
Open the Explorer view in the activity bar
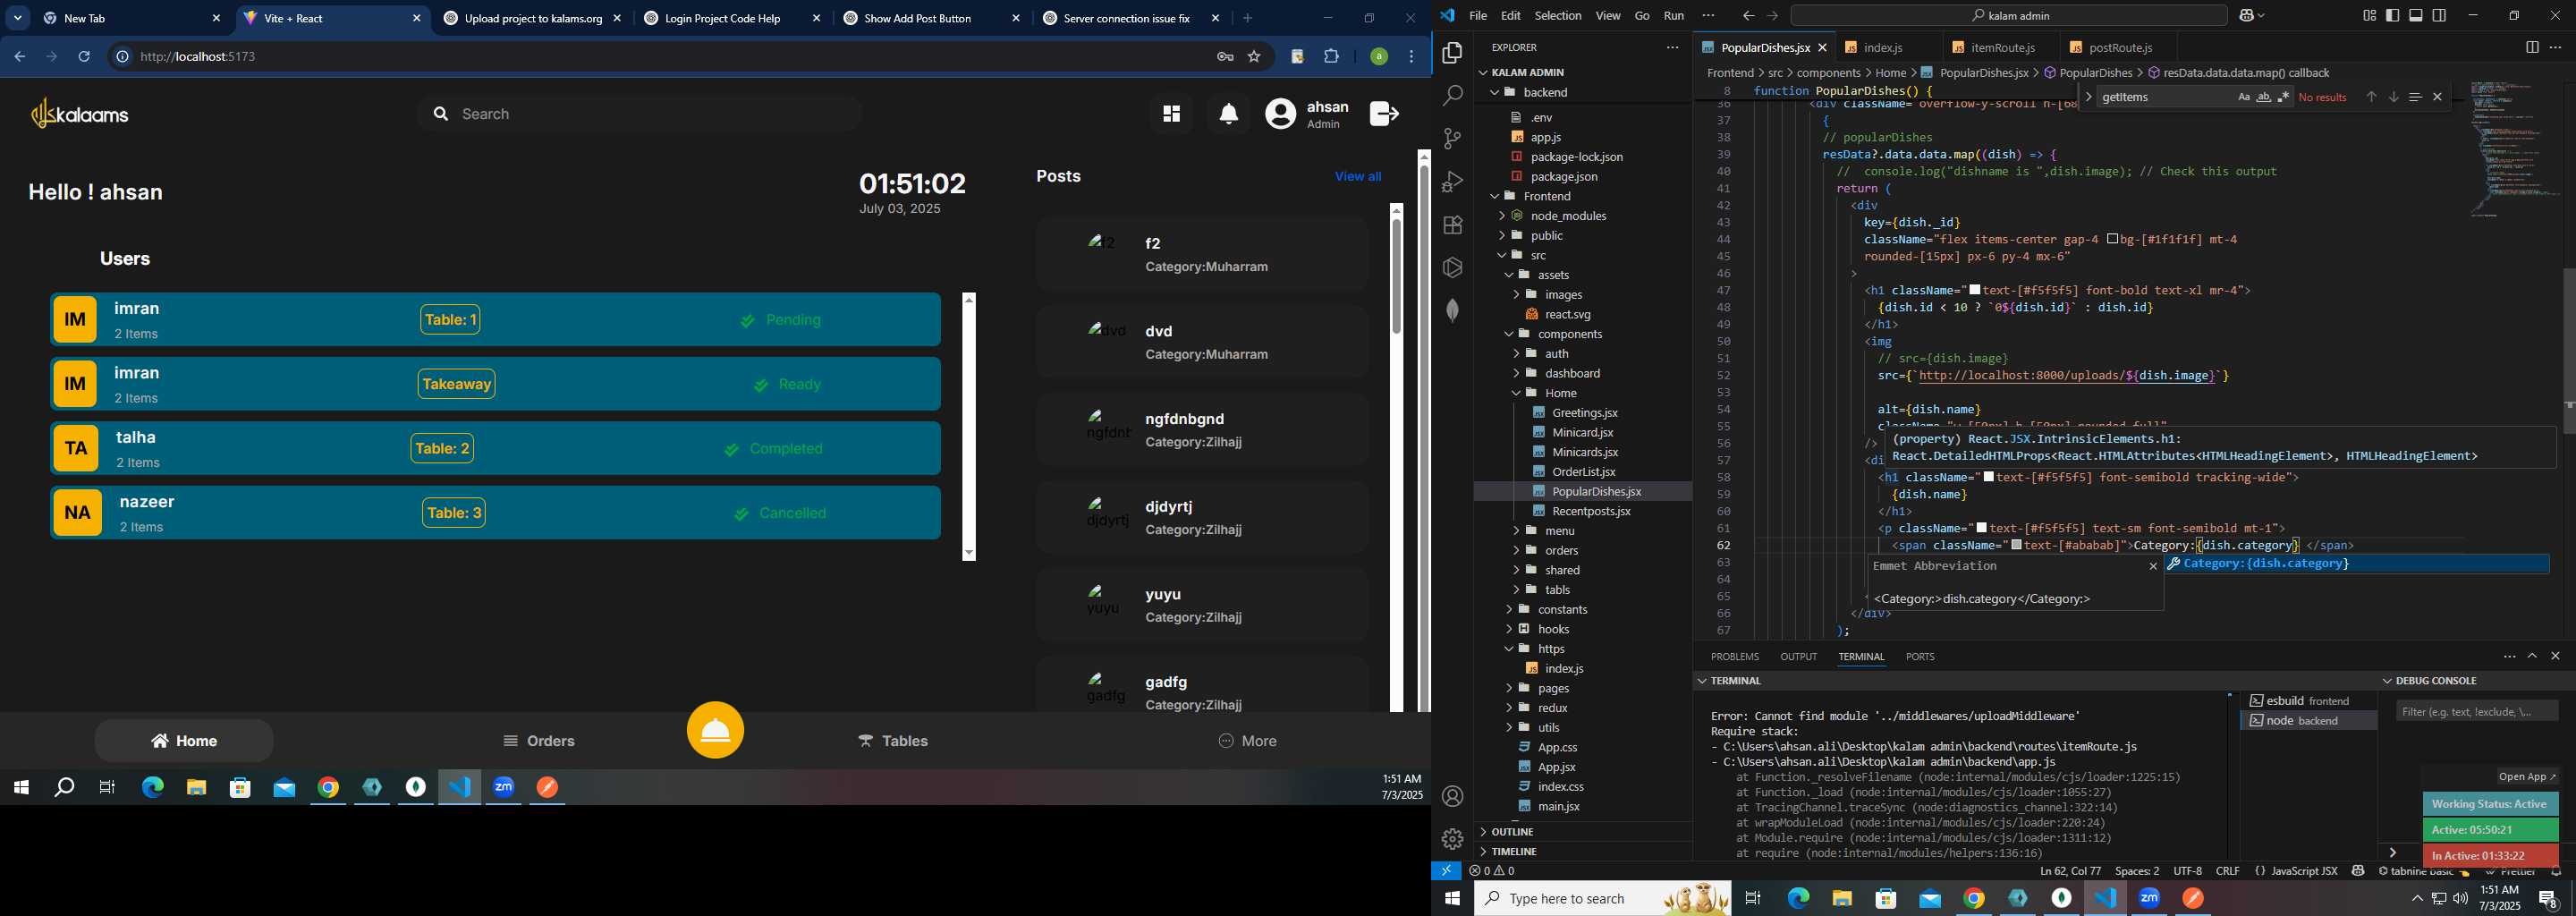(1453, 53)
